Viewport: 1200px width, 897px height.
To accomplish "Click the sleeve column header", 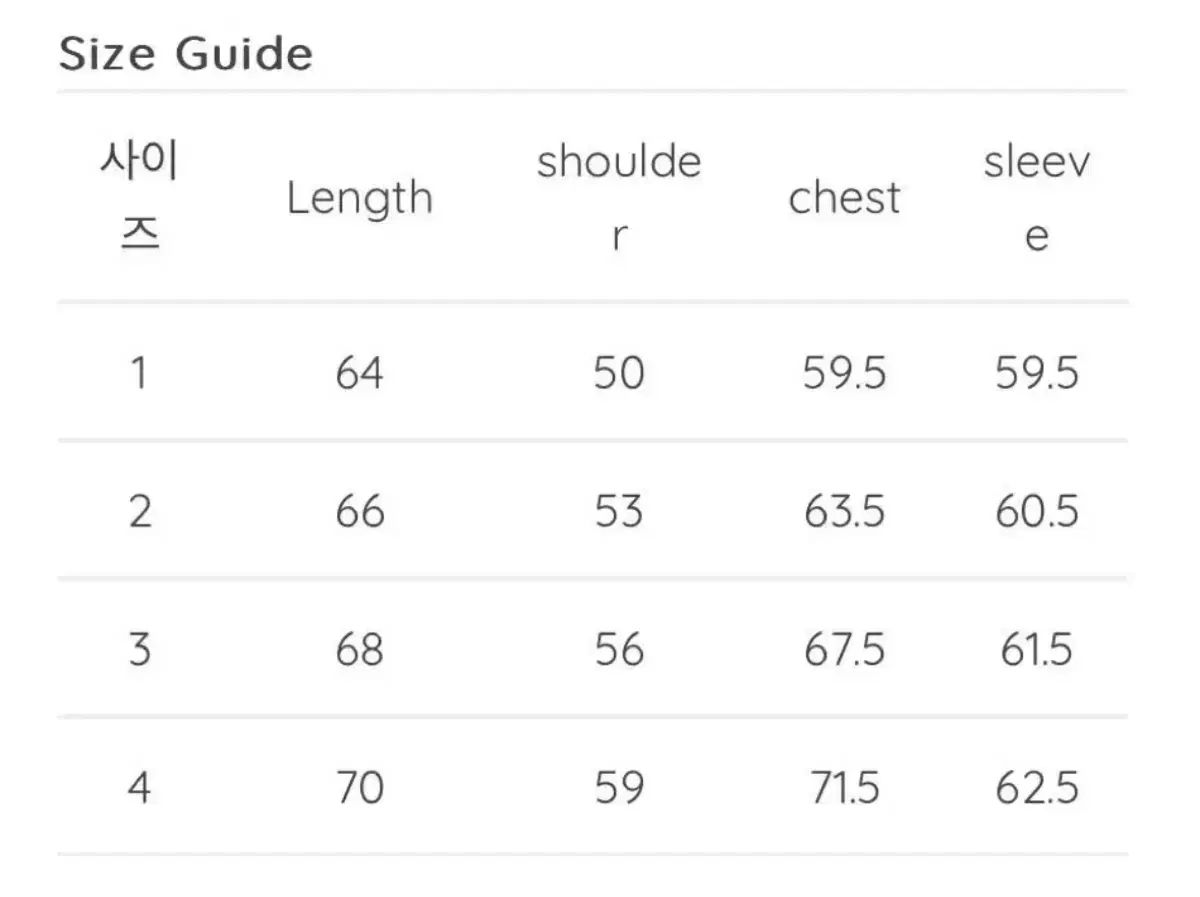I will 1036,197.
